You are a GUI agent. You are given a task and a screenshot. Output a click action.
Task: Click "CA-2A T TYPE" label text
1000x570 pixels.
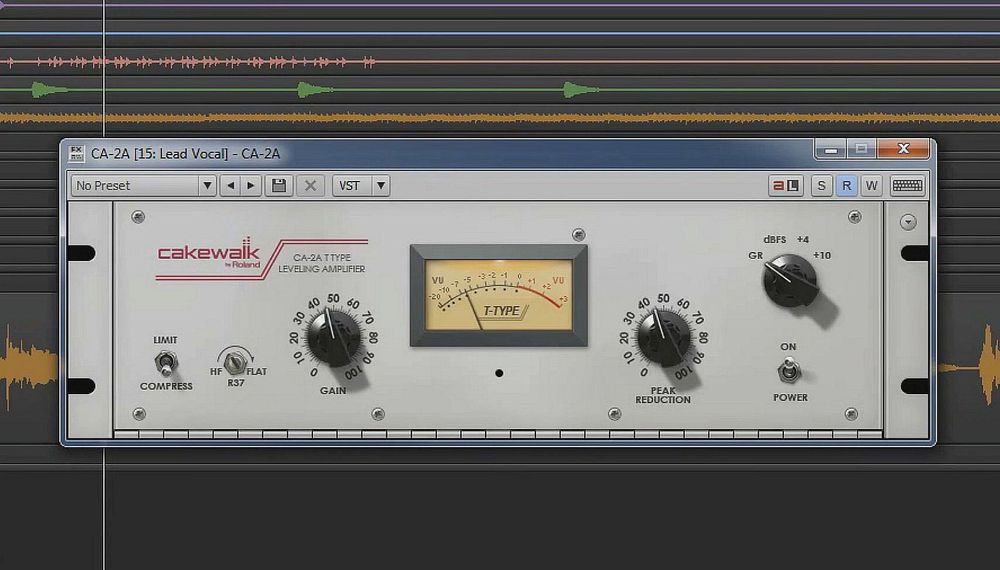point(322,258)
